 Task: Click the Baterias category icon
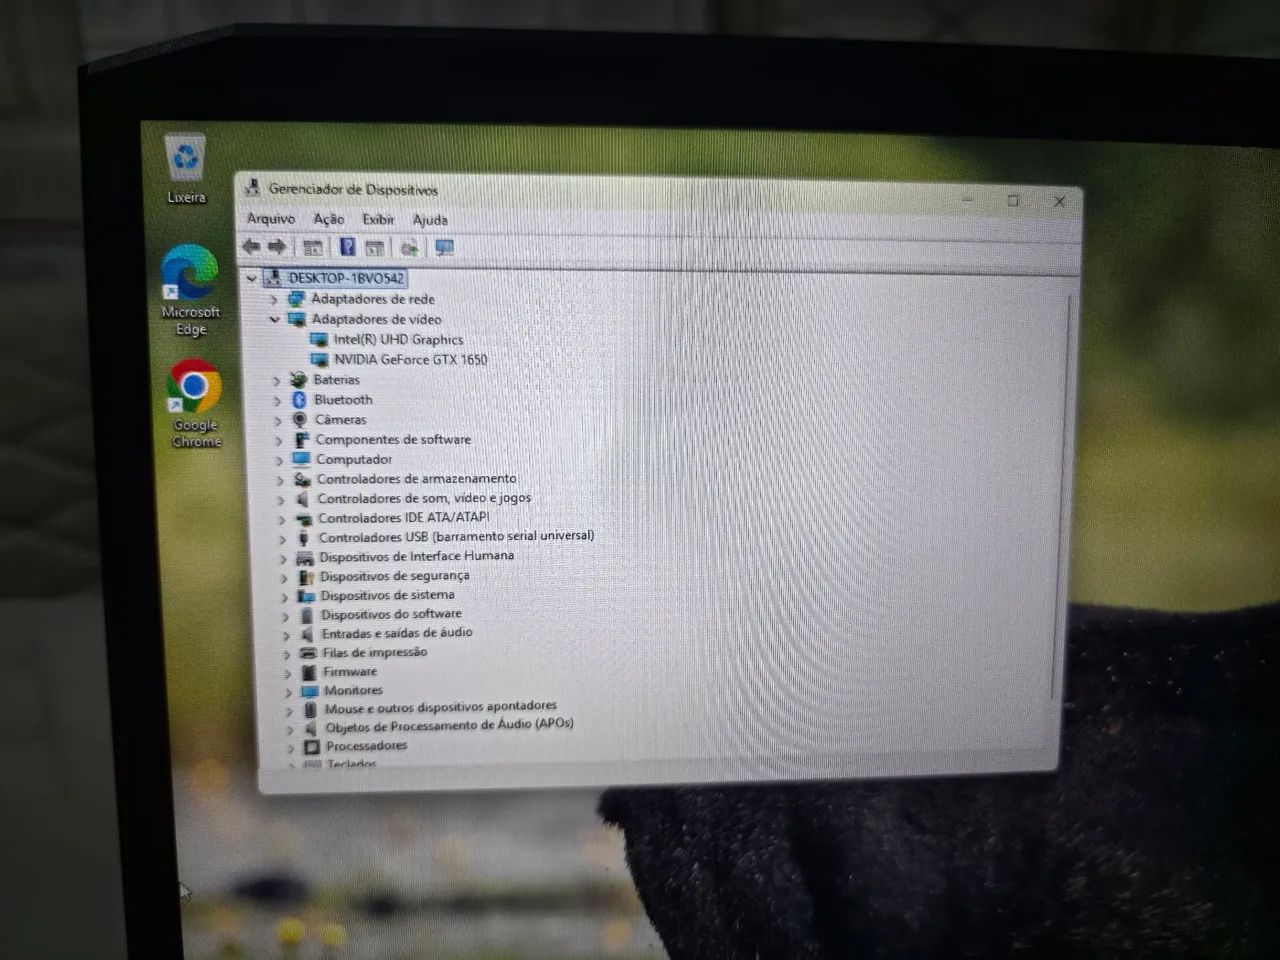[298, 380]
